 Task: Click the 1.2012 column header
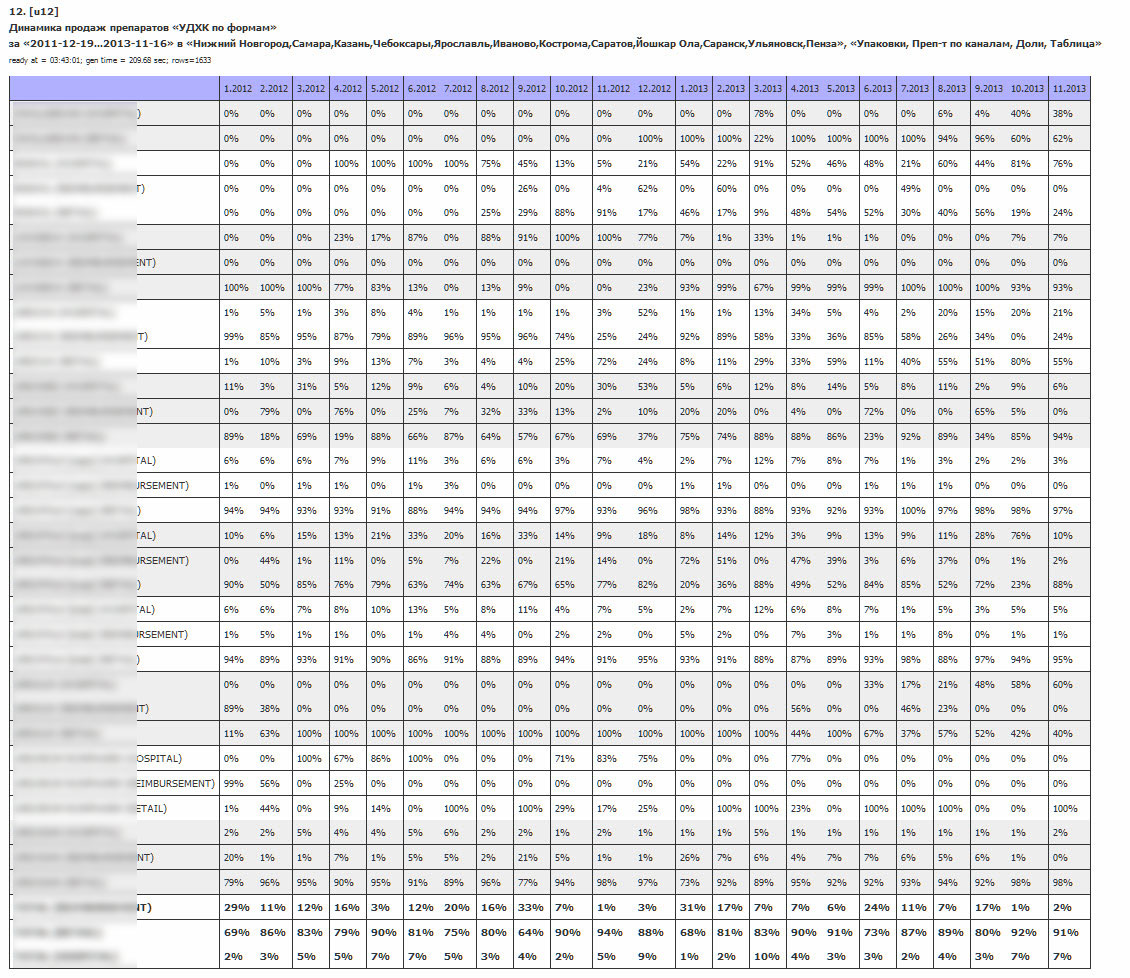coord(238,89)
